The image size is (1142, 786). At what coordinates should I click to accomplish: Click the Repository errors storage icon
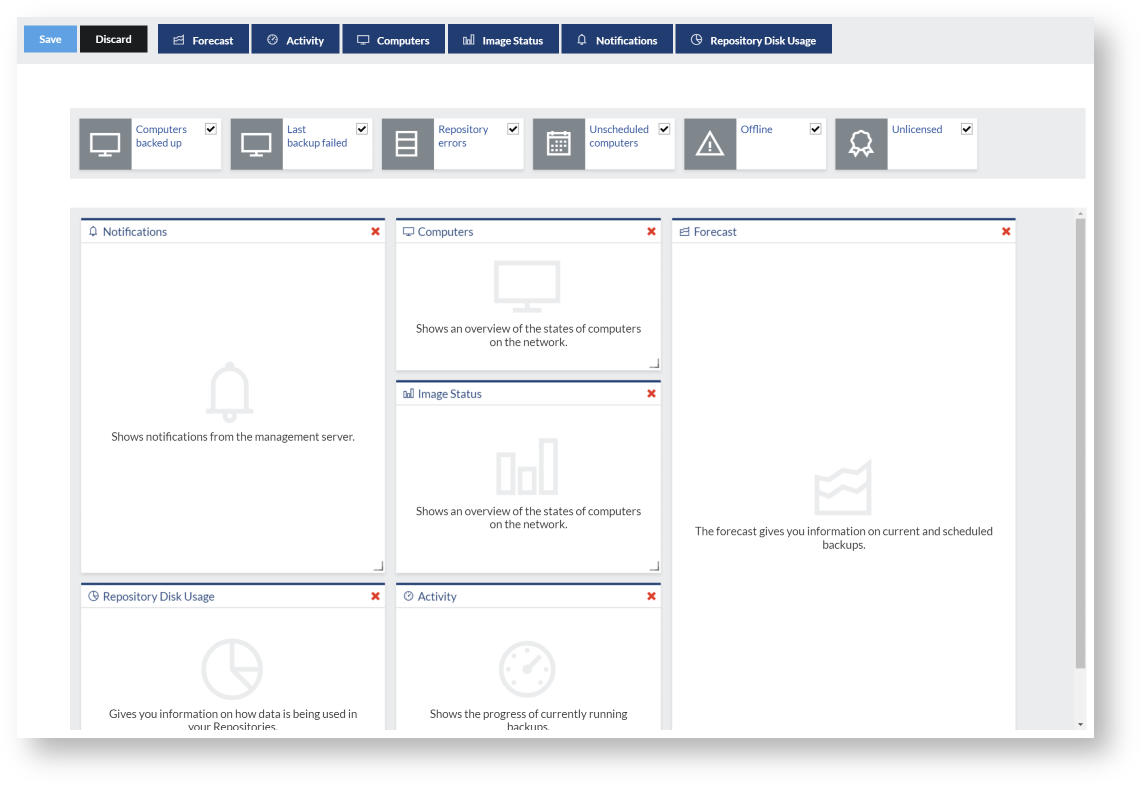coord(408,144)
